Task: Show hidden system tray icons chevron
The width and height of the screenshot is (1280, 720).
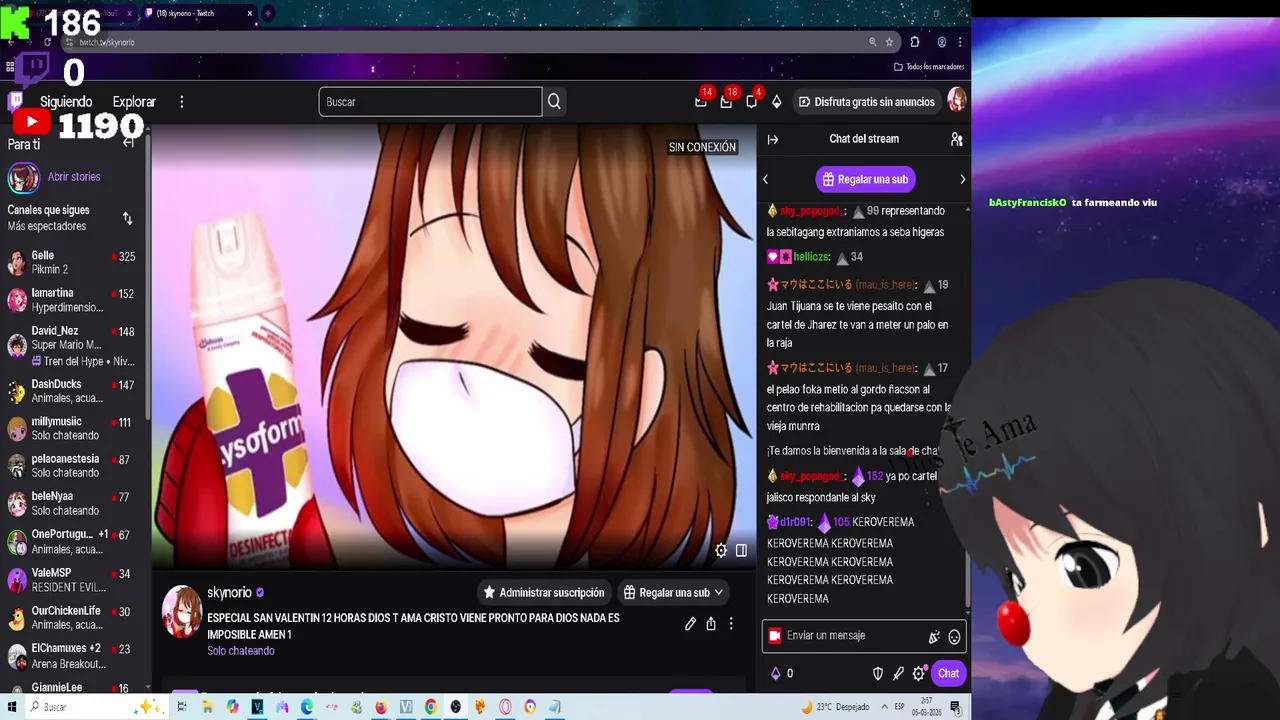Action: (885, 707)
